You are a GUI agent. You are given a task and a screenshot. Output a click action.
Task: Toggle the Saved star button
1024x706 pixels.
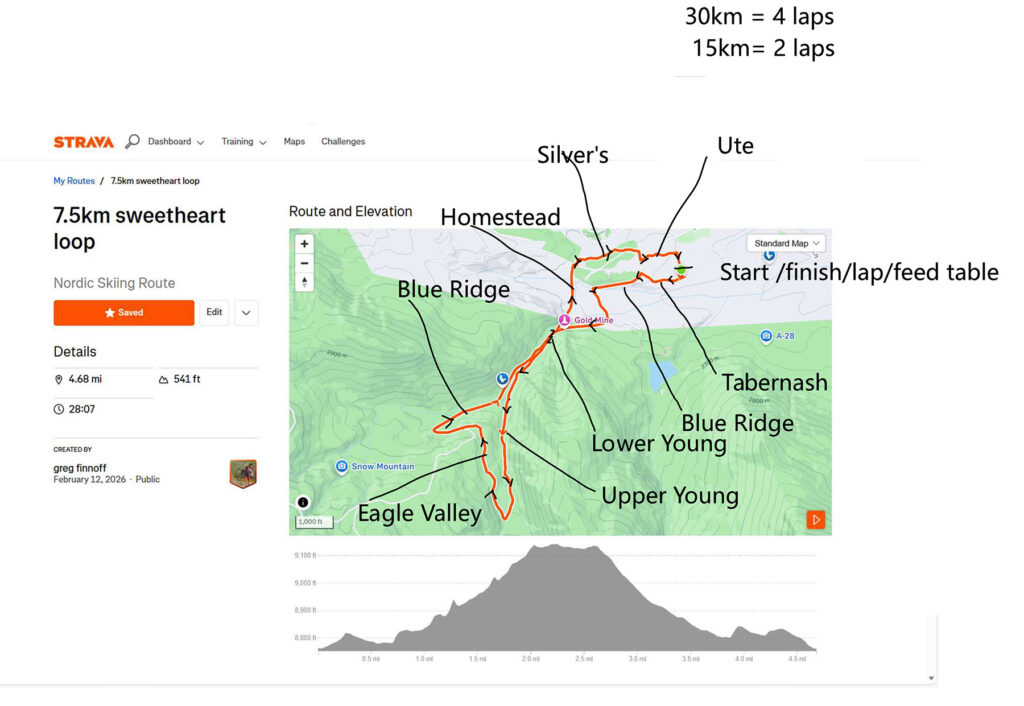coord(124,313)
